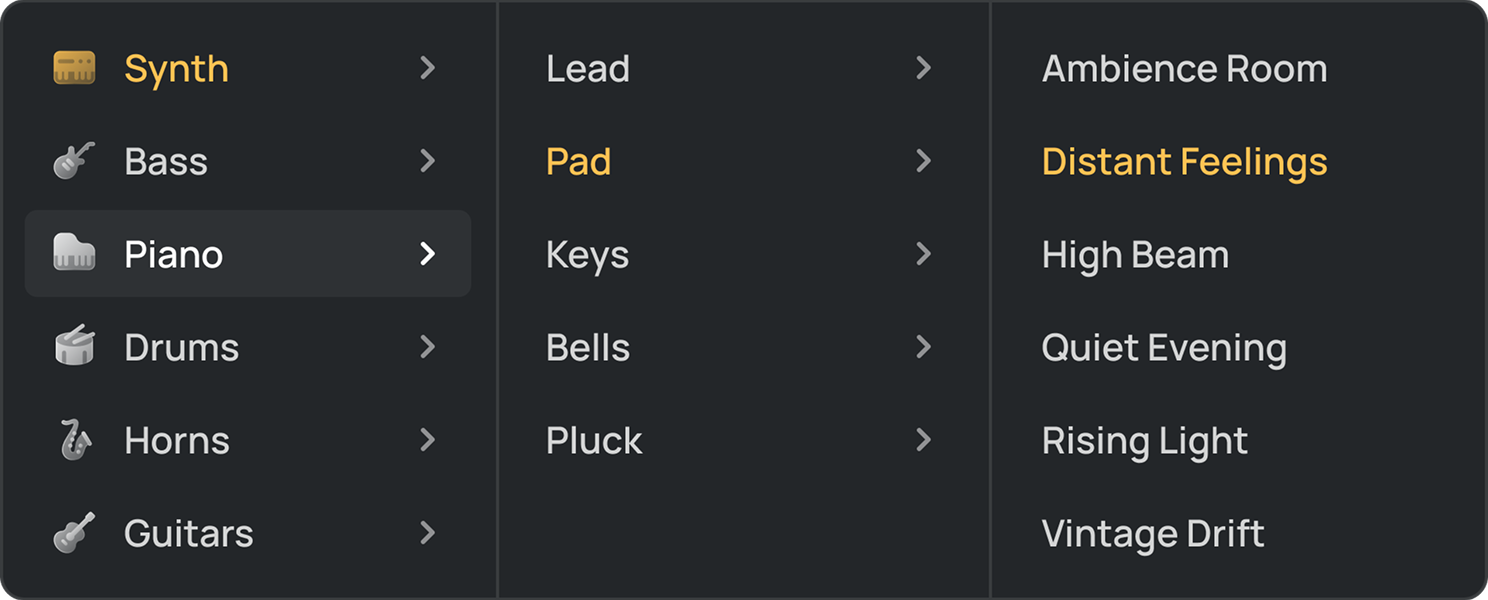Click the Bass guitar icon
The image size is (1488, 600).
pyautogui.click(x=74, y=161)
